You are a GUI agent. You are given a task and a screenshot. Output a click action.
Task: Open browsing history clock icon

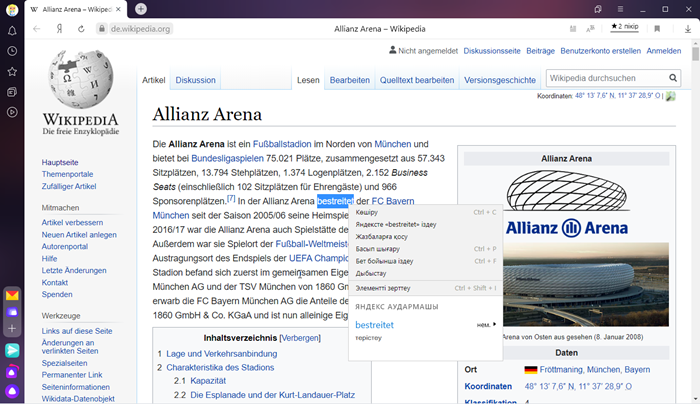point(12,51)
